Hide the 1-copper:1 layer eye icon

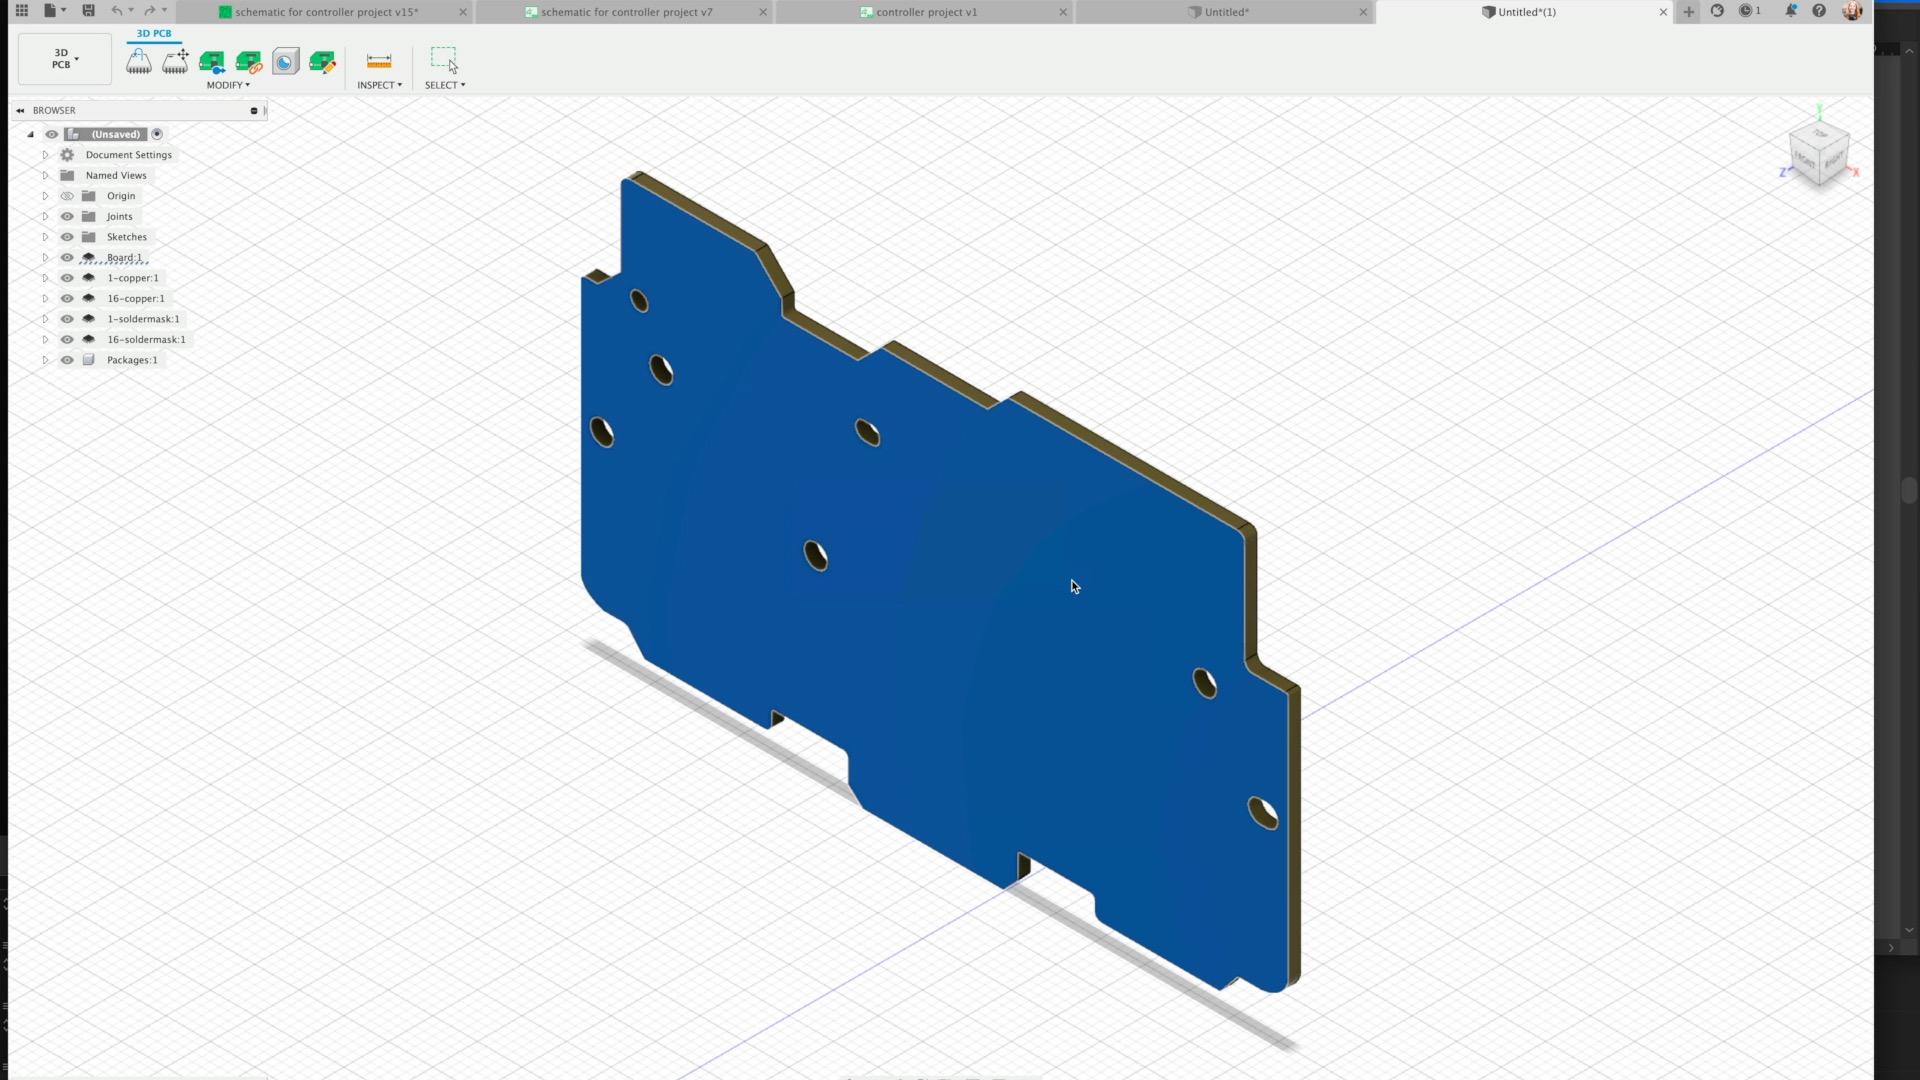[67, 278]
